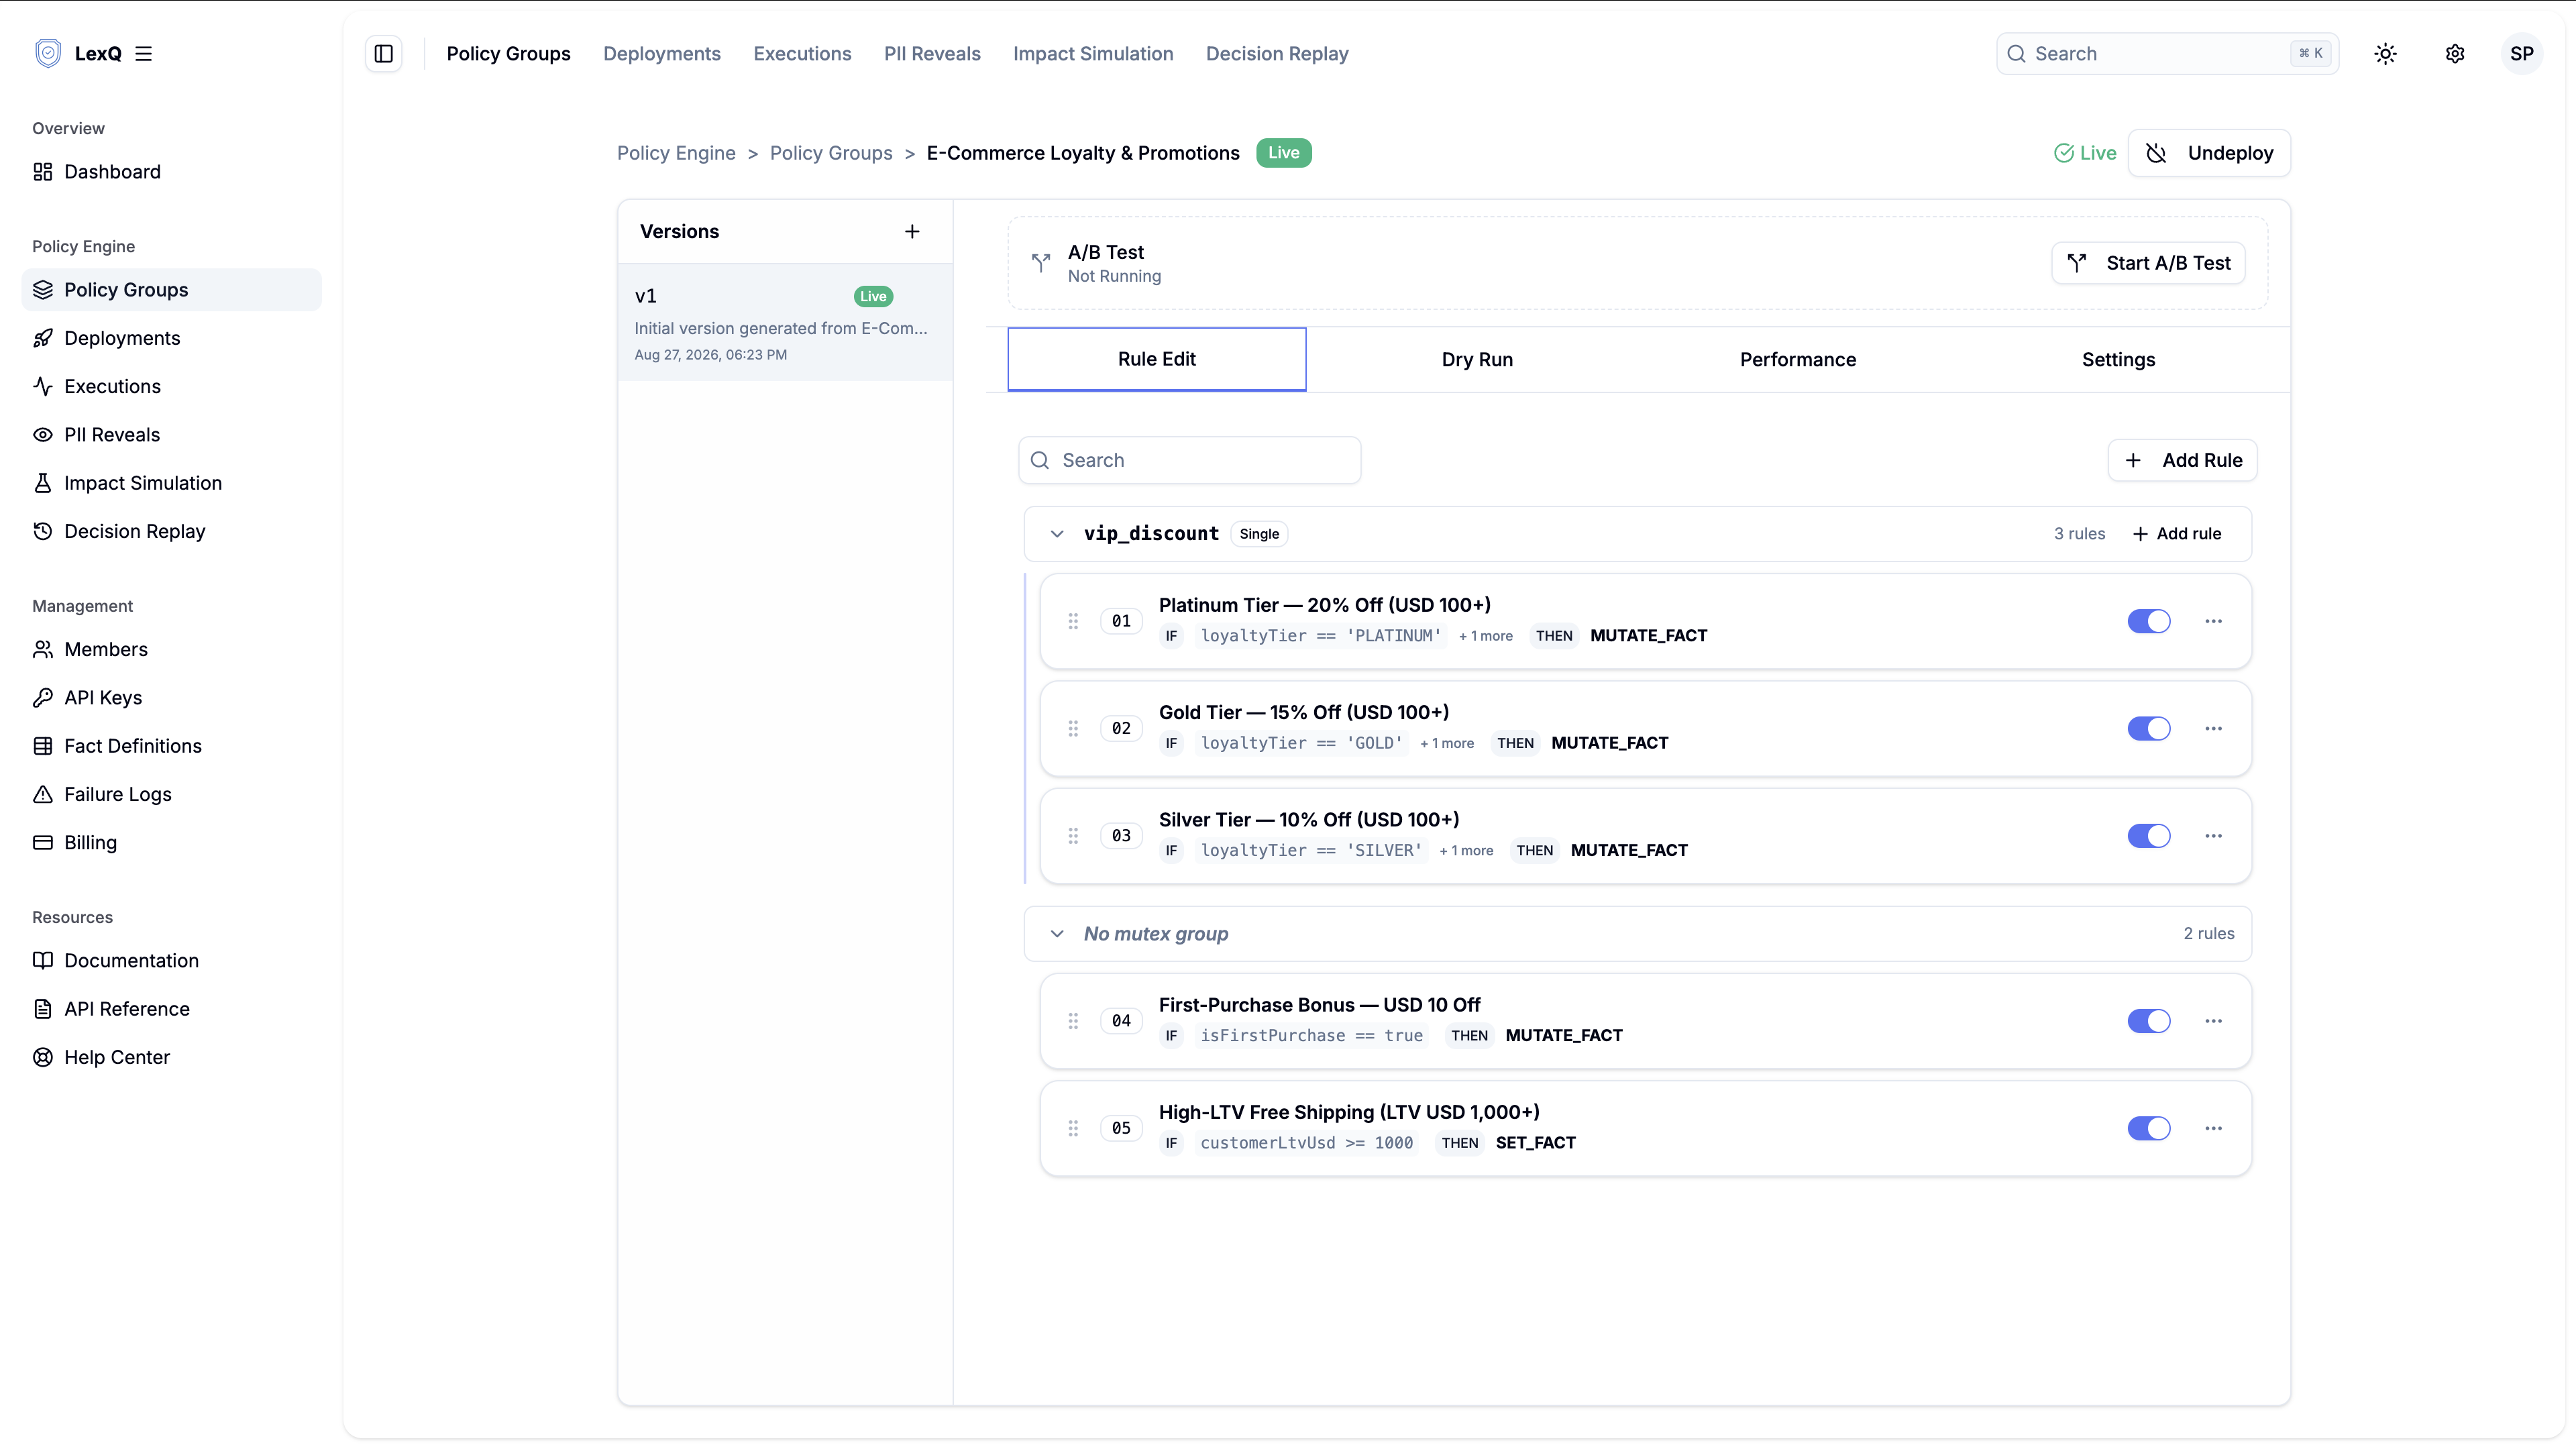This screenshot has height=1449, width=2576.
Task: Open more options for Gold Tier rule
Action: coord(2213,728)
